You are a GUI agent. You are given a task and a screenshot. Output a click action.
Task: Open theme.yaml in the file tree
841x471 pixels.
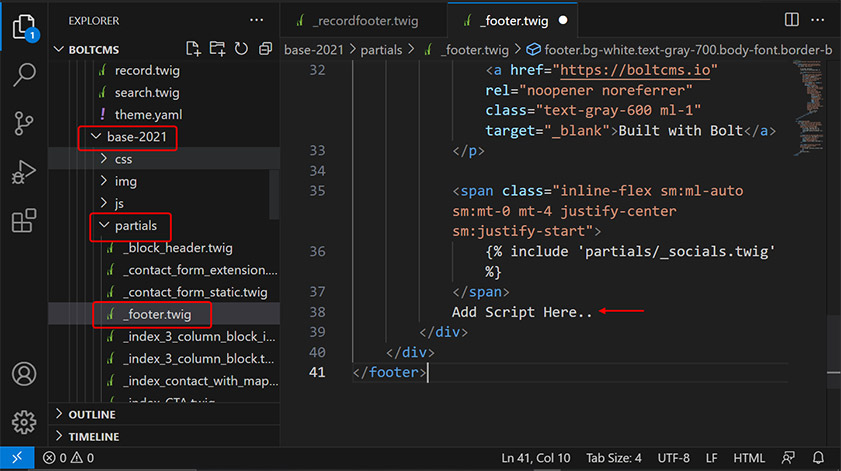[x=149, y=115]
